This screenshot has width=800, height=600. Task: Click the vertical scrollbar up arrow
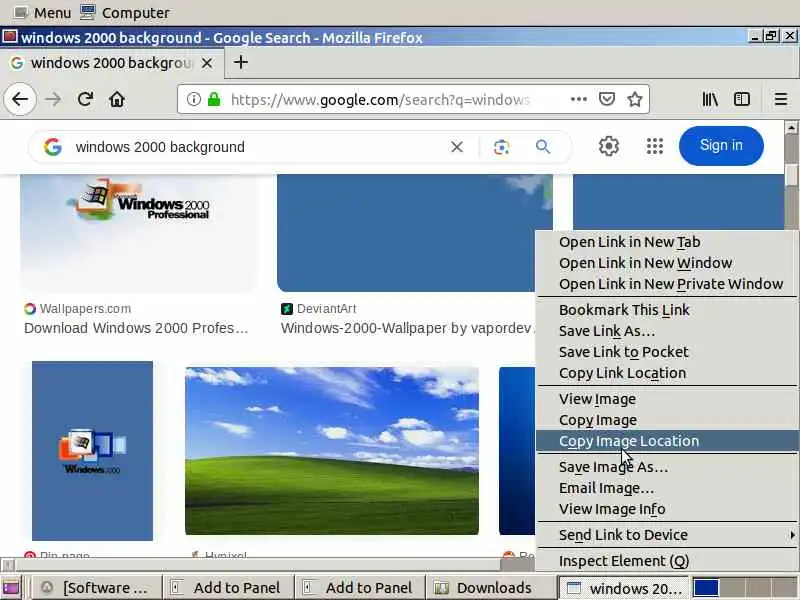pyautogui.click(x=791, y=127)
